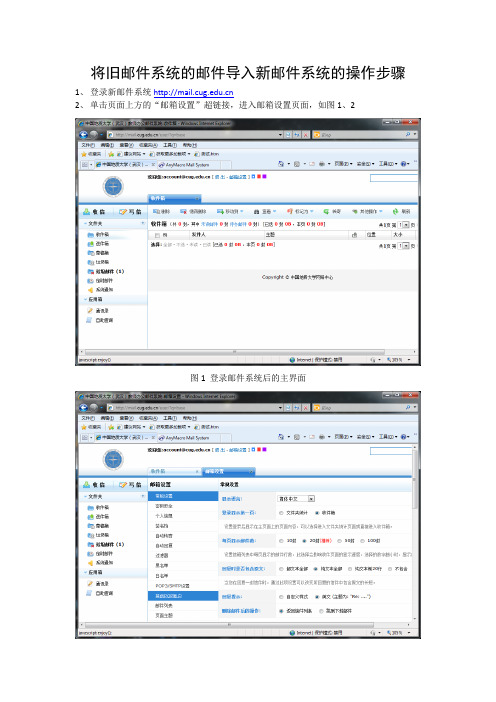496x702 pixels.
Task: Pick the blue theme swatch in Figure 2 header
Action: point(253,449)
